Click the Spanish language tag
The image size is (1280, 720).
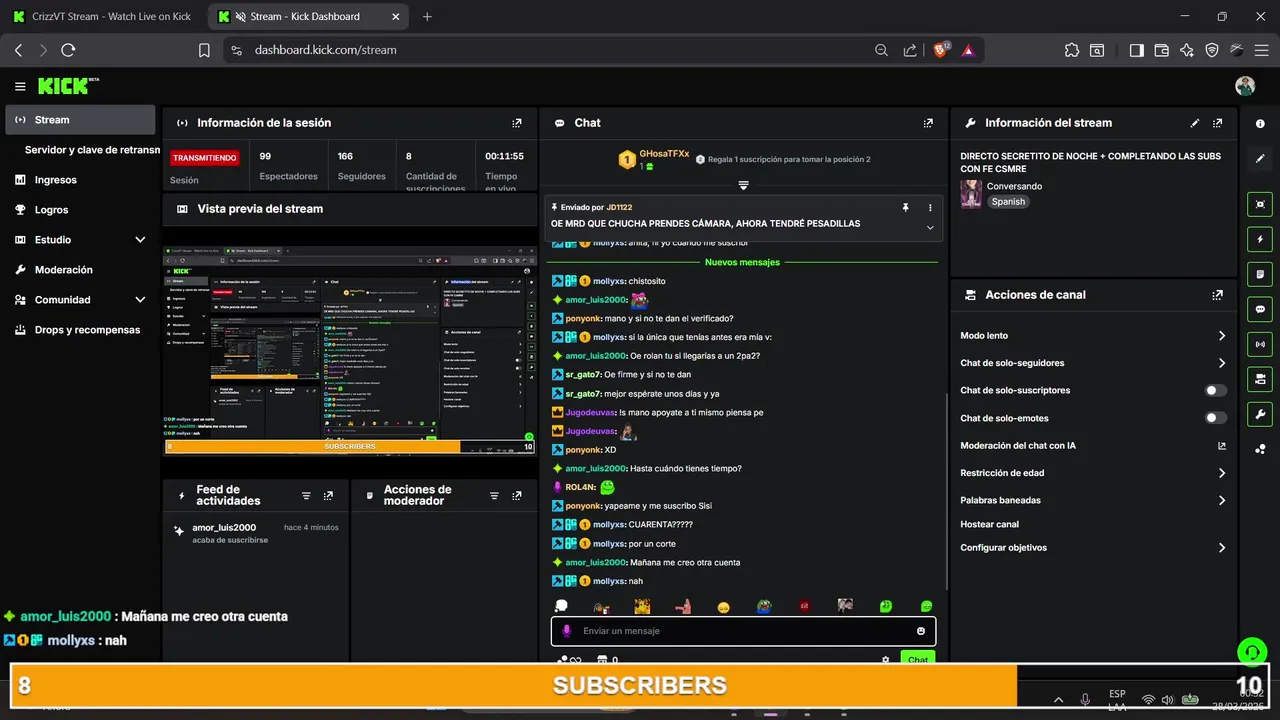1008,202
